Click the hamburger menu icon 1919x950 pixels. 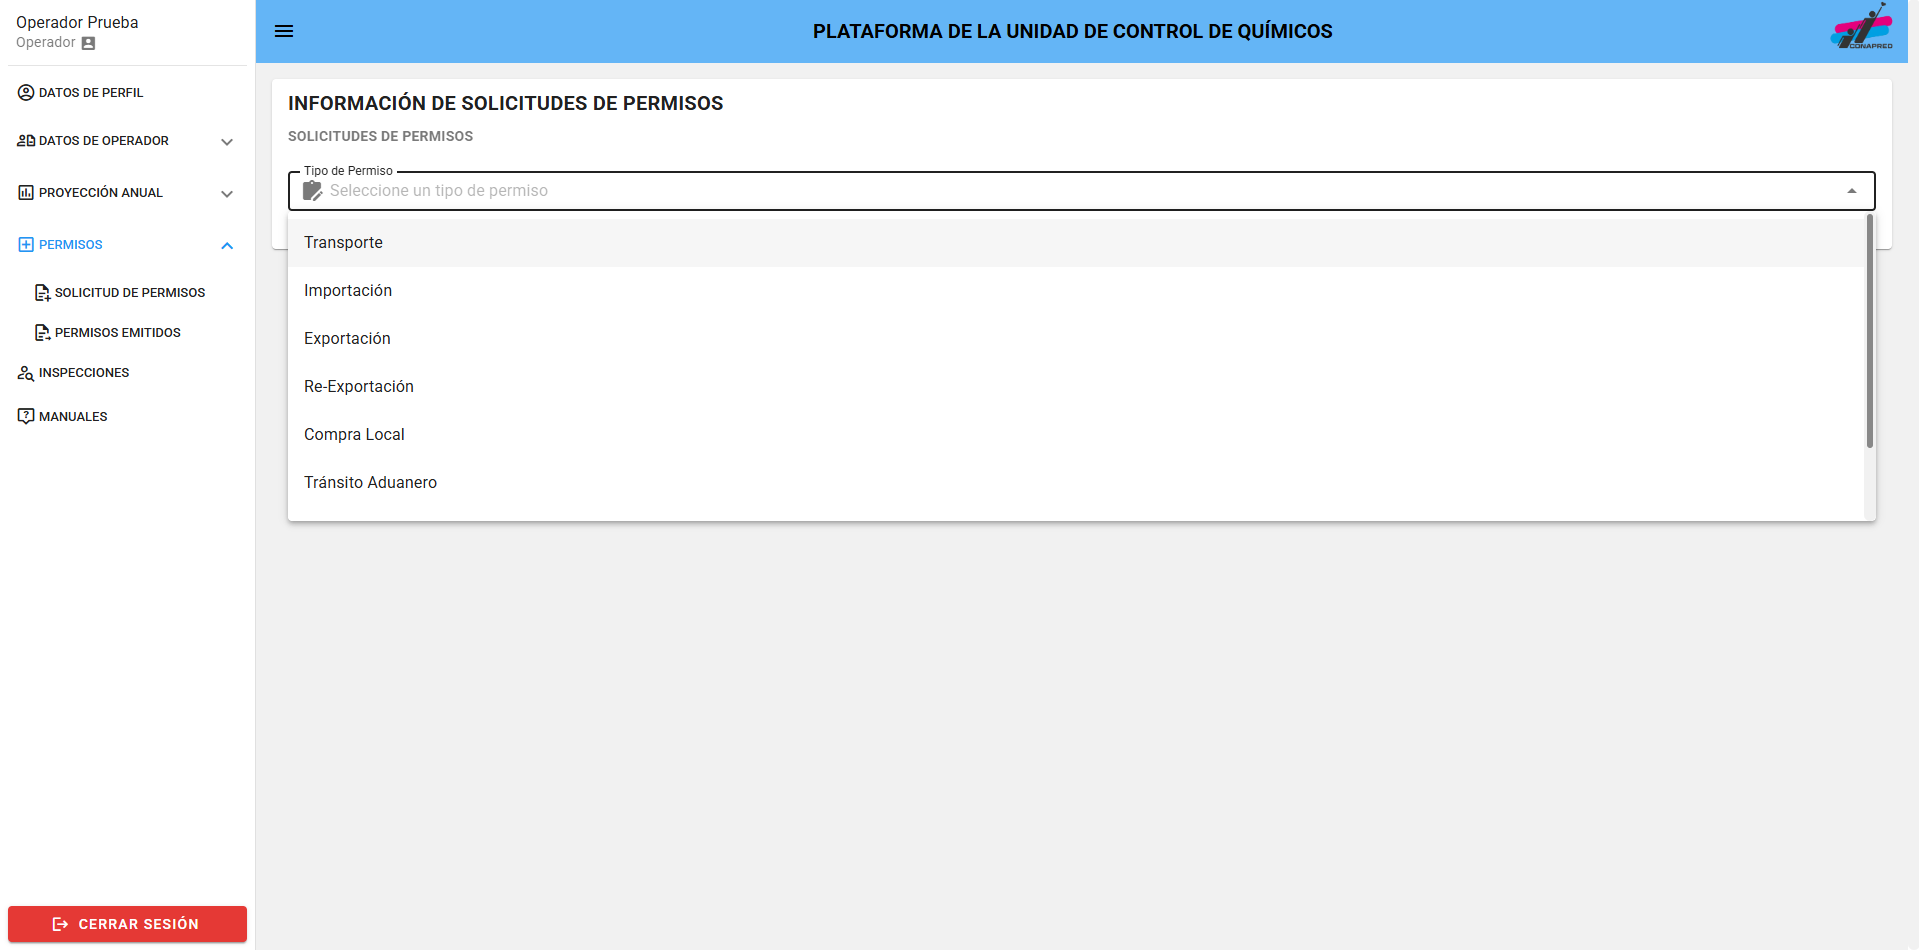[284, 31]
